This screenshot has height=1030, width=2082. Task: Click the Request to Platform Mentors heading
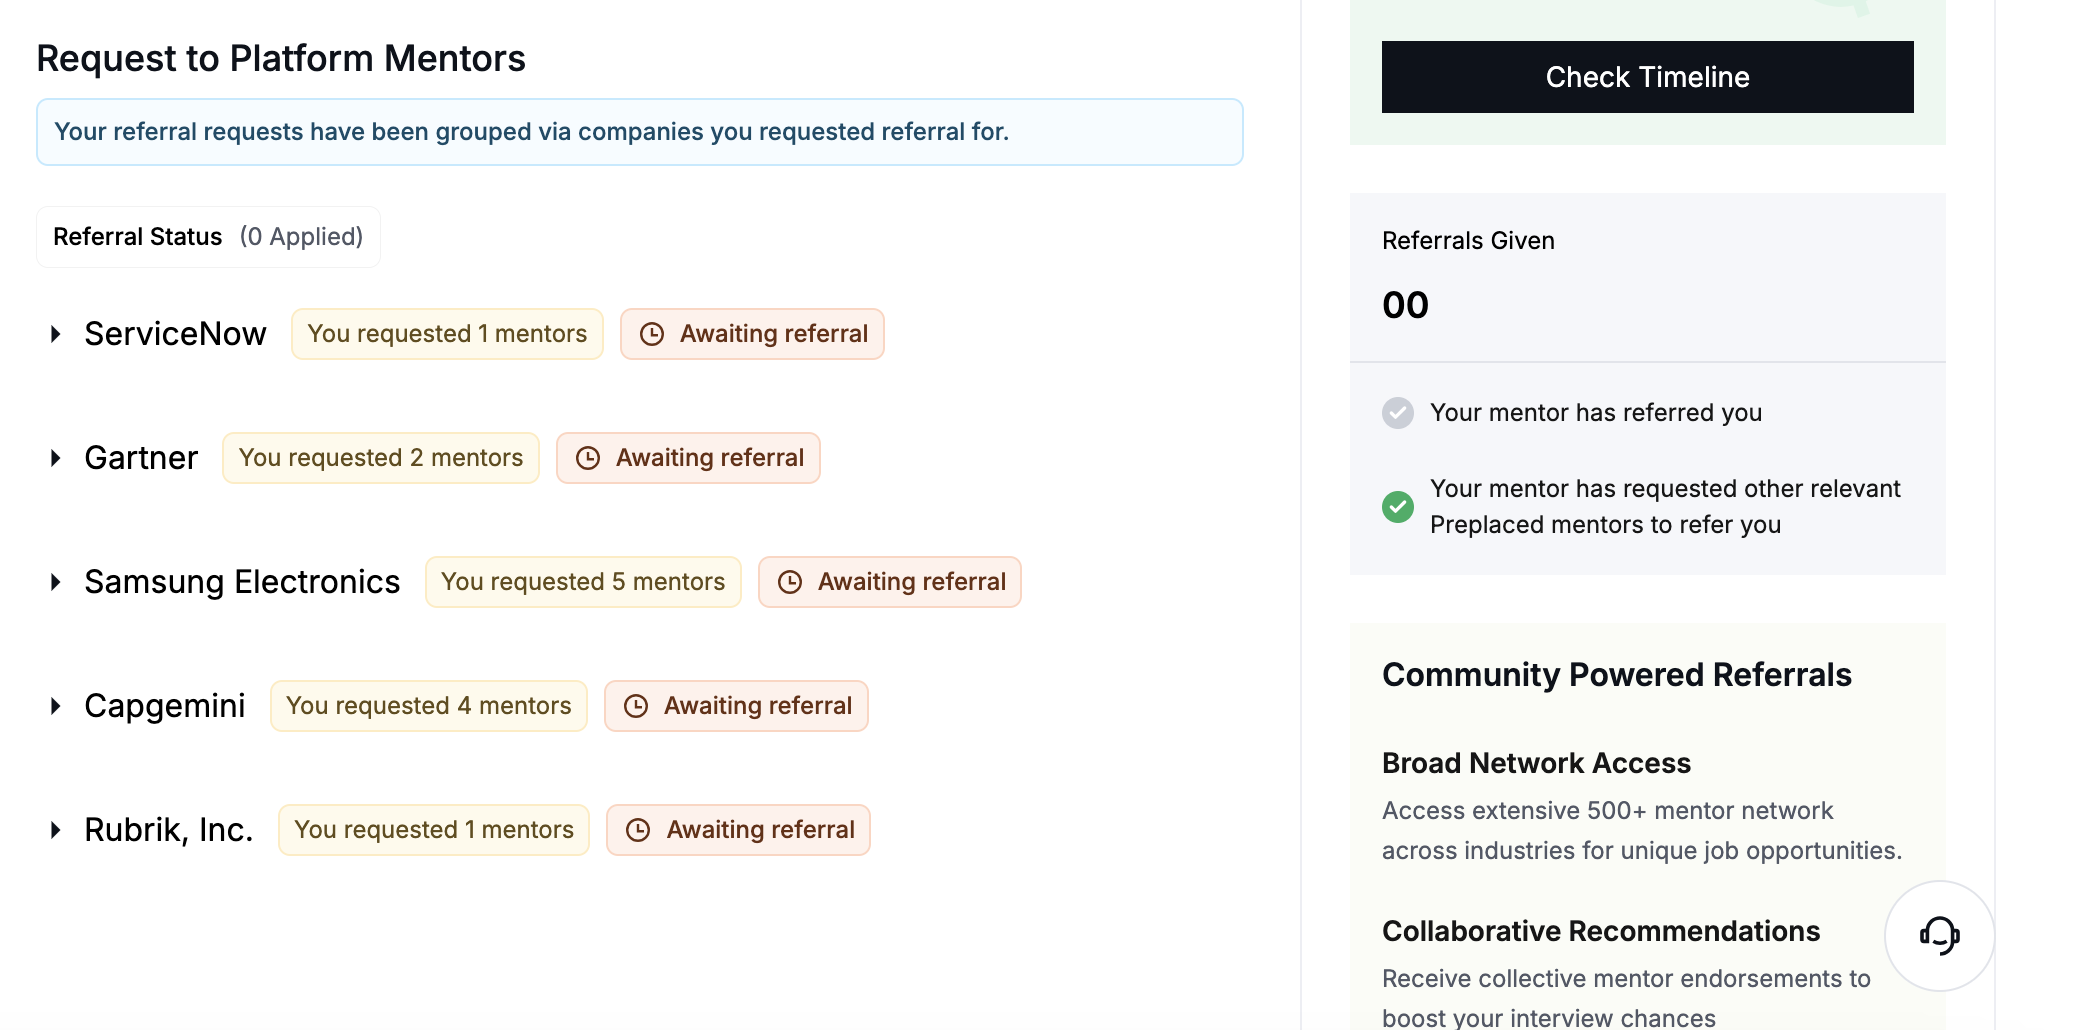coord(281,59)
